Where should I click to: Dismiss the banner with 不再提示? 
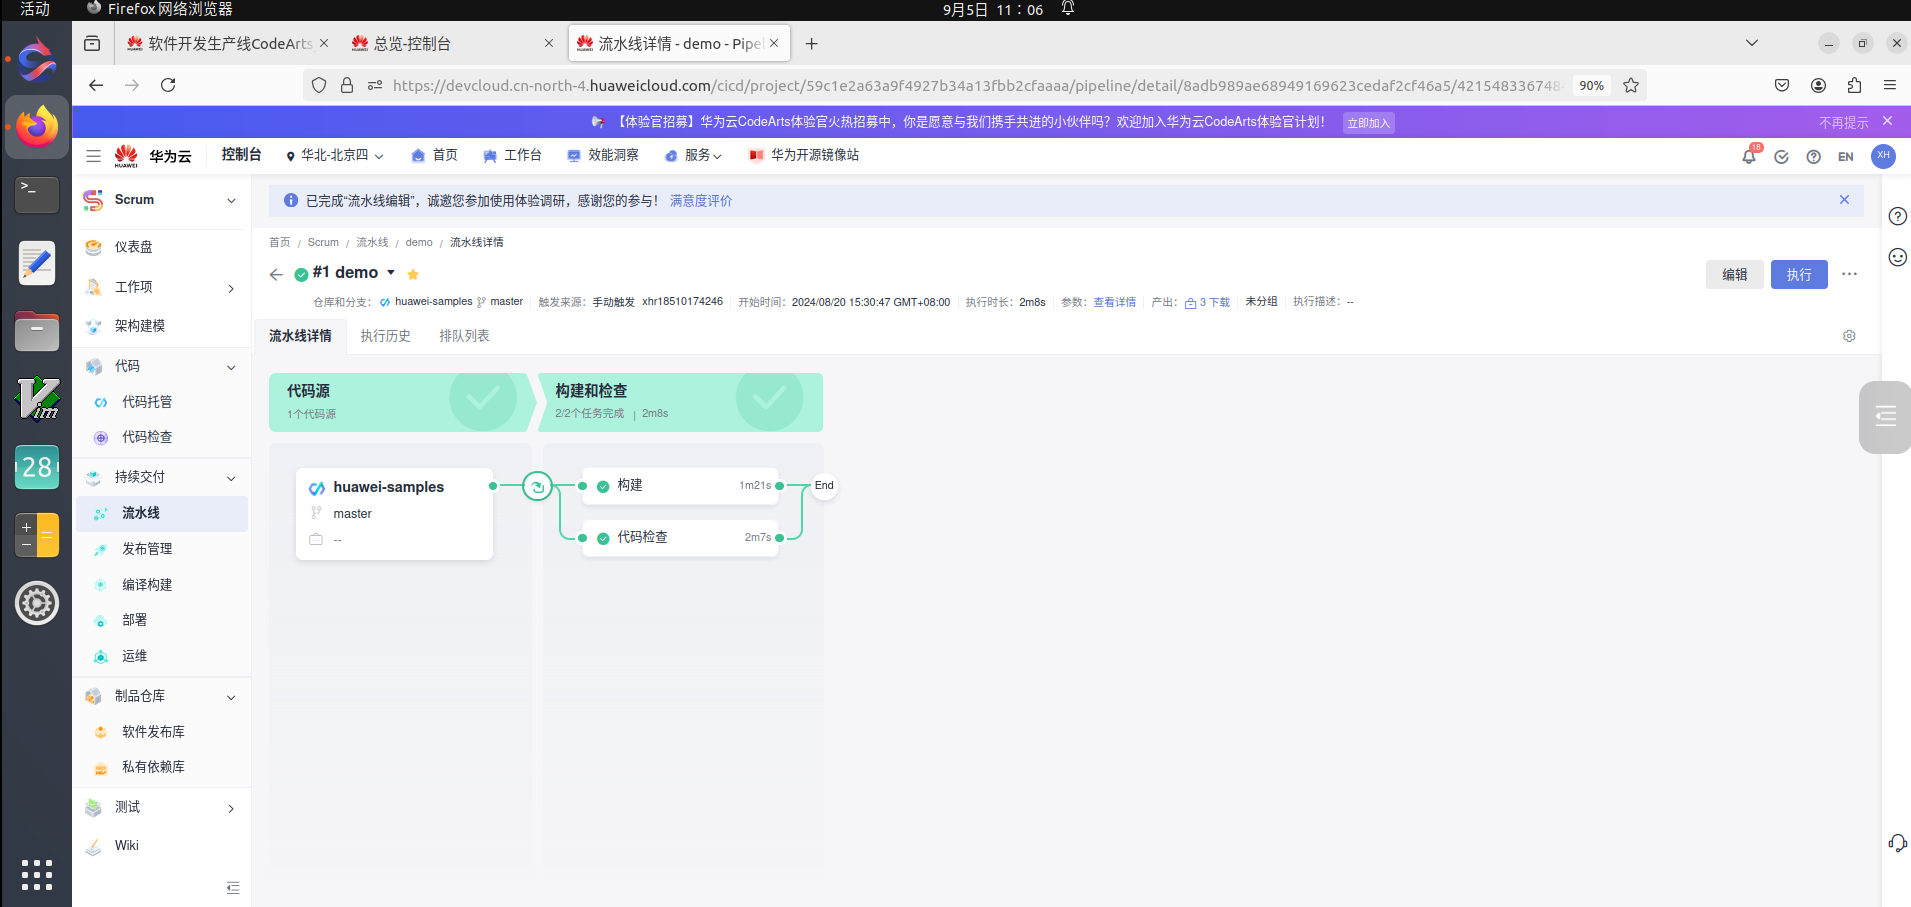[1843, 122]
